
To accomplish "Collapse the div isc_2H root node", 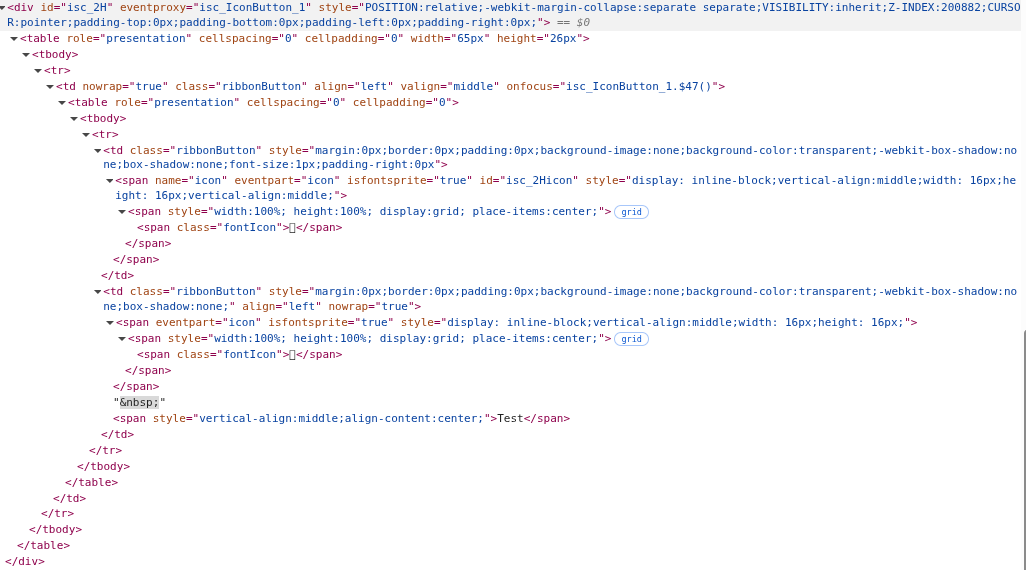I will tap(3, 8).
